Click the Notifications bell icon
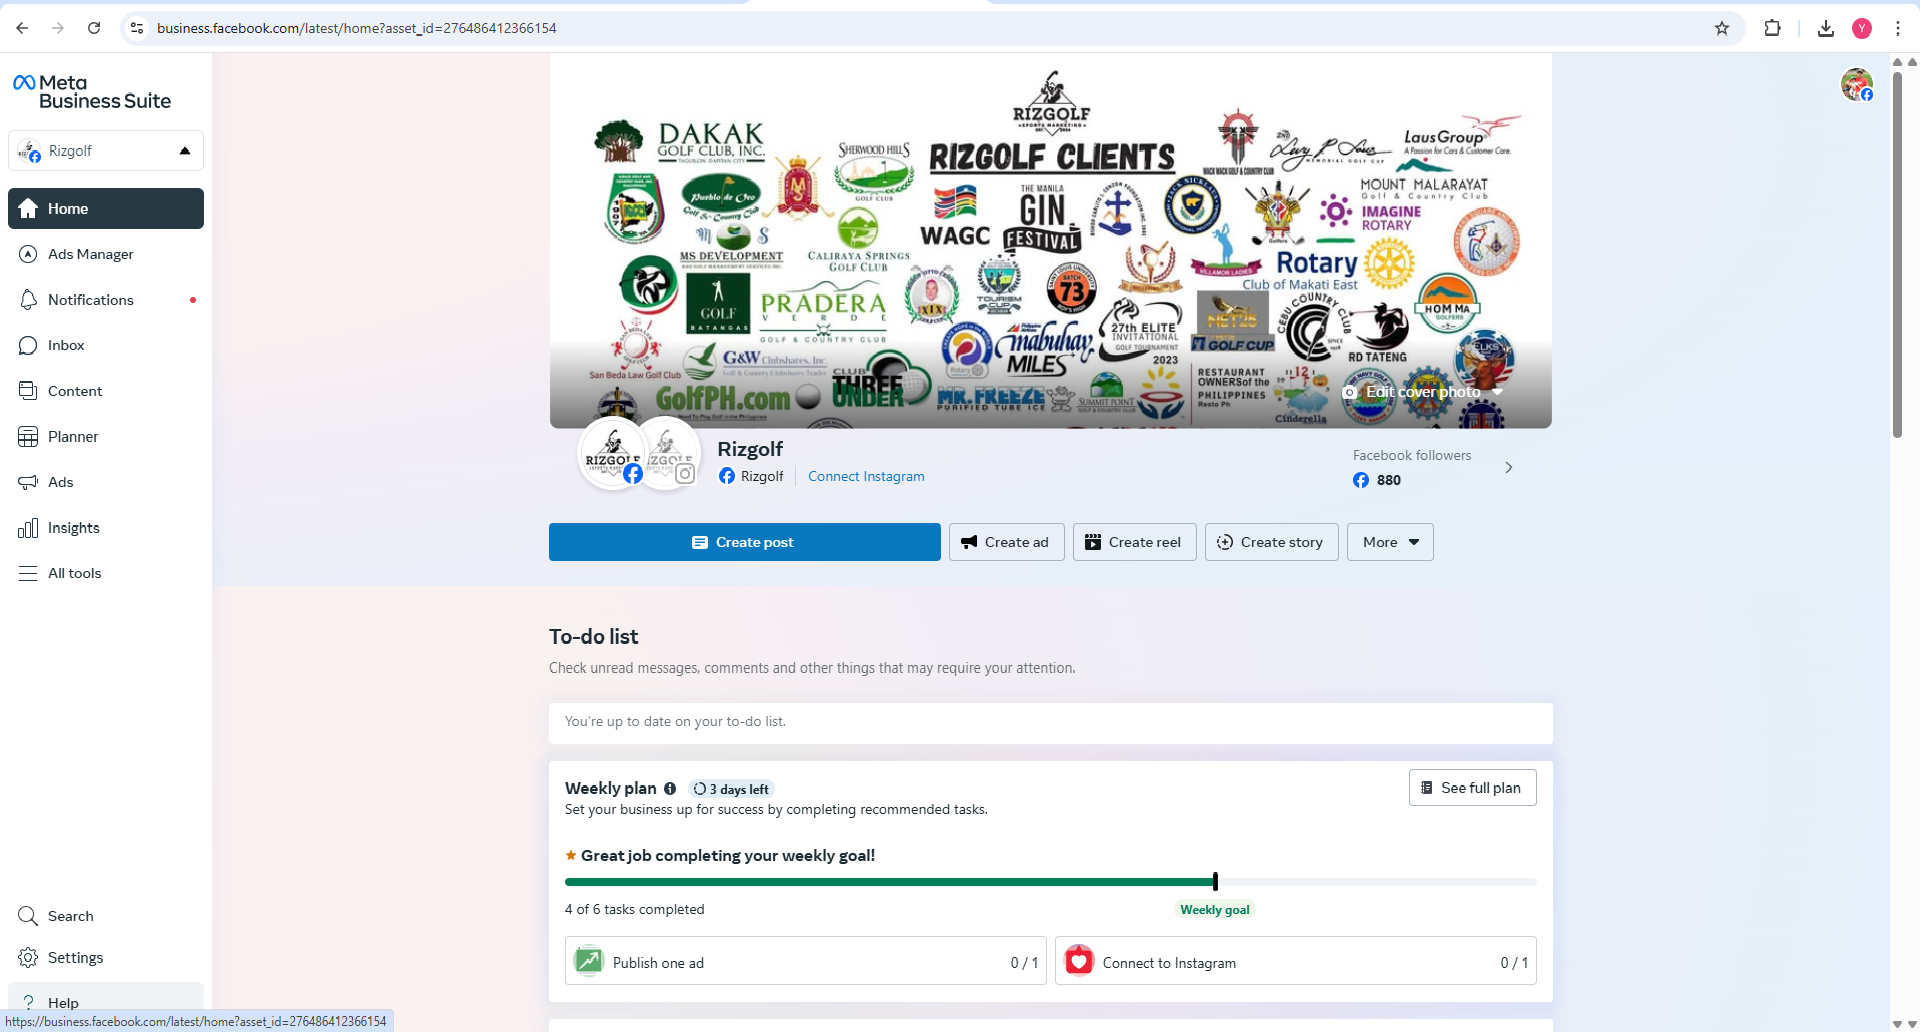1920x1032 pixels. coord(28,300)
